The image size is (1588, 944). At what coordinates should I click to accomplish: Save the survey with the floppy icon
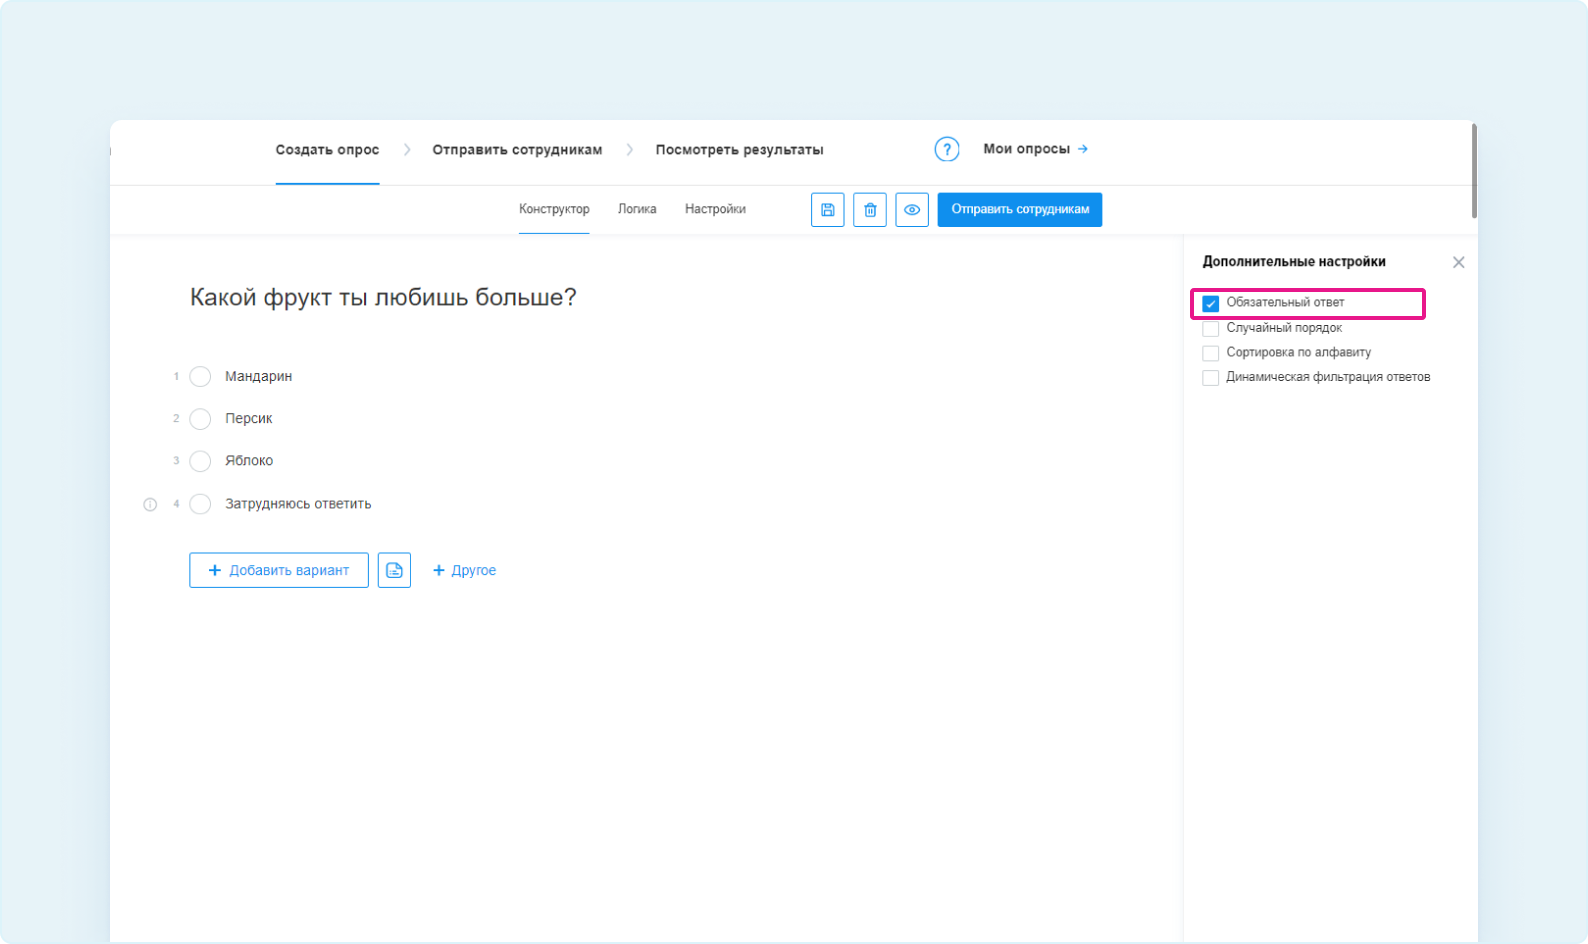(827, 210)
